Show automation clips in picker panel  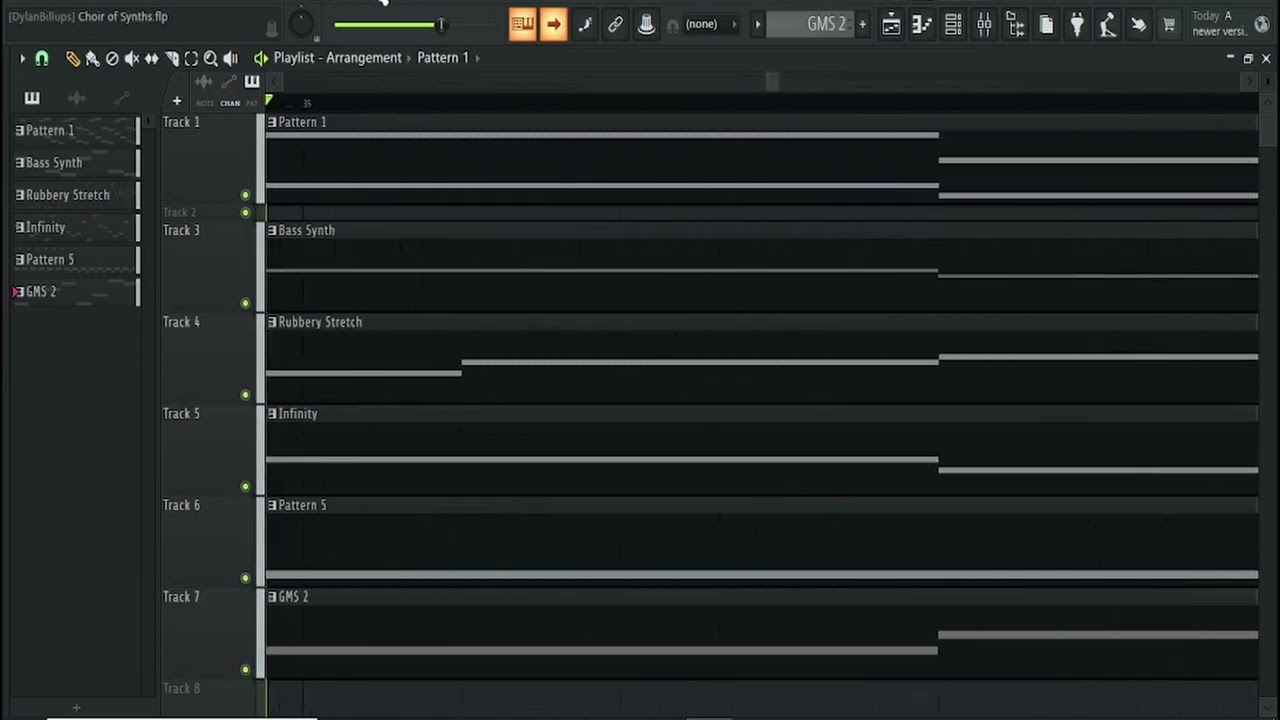coord(122,98)
